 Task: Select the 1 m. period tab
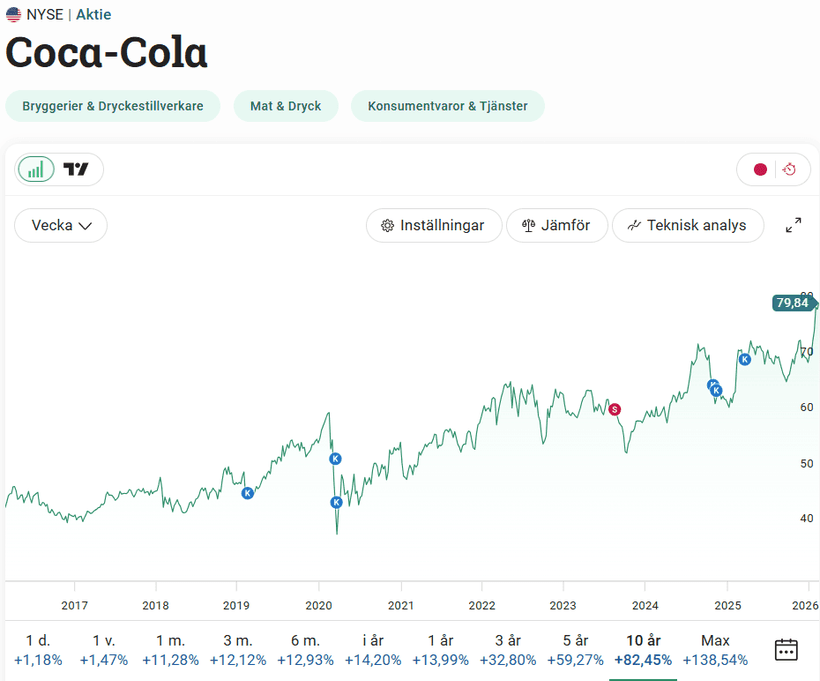pos(170,649)
